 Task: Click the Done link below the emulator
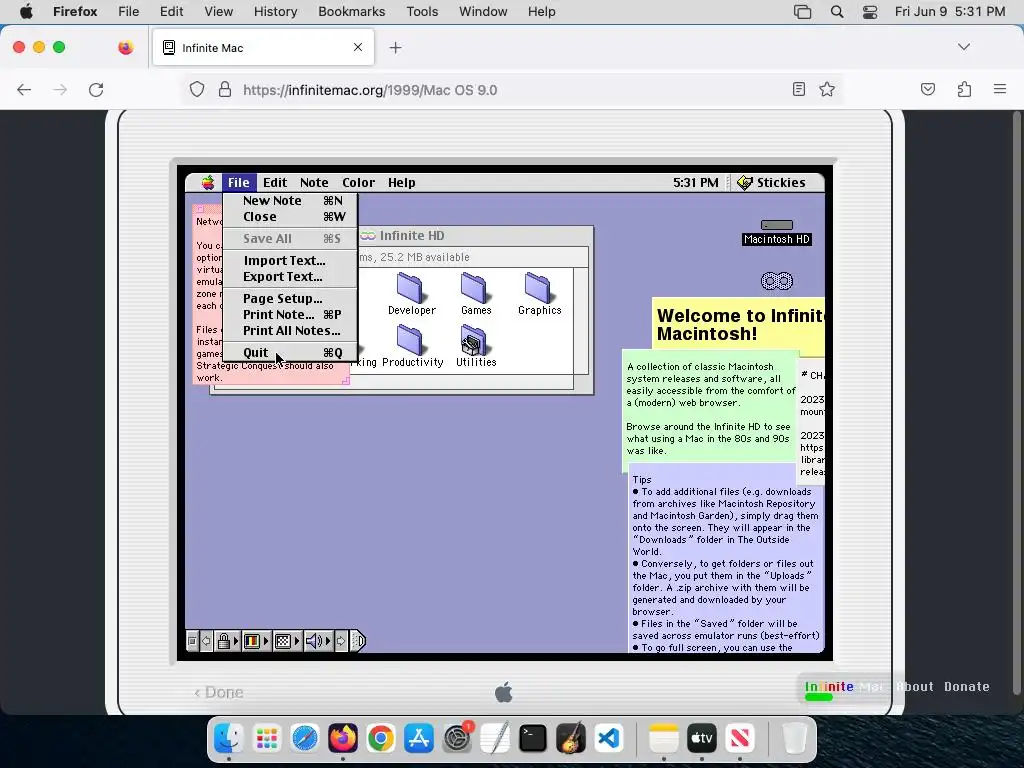point(219,692)
